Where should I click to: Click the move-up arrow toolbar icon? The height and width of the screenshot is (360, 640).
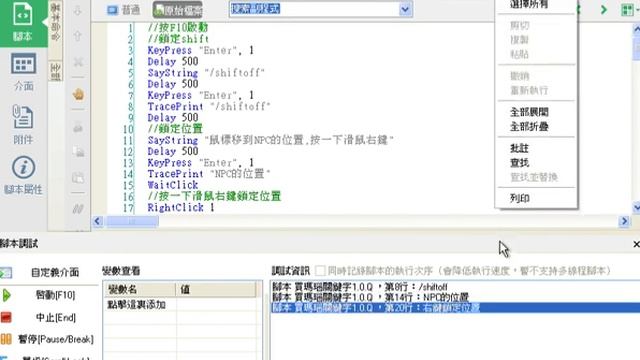pos(78,36)
